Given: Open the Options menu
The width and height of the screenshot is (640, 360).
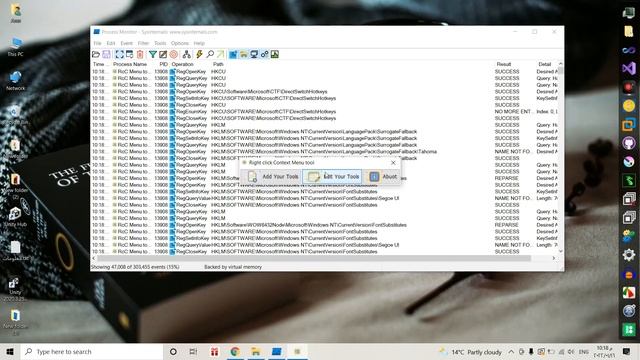Looking at the screenshot, I should 180,43.
